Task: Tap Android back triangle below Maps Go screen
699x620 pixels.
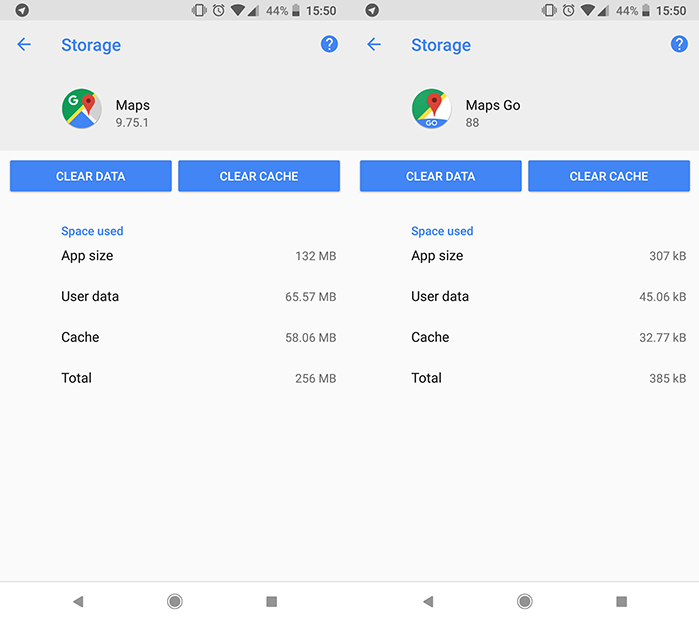Action: tap(428, 601)
